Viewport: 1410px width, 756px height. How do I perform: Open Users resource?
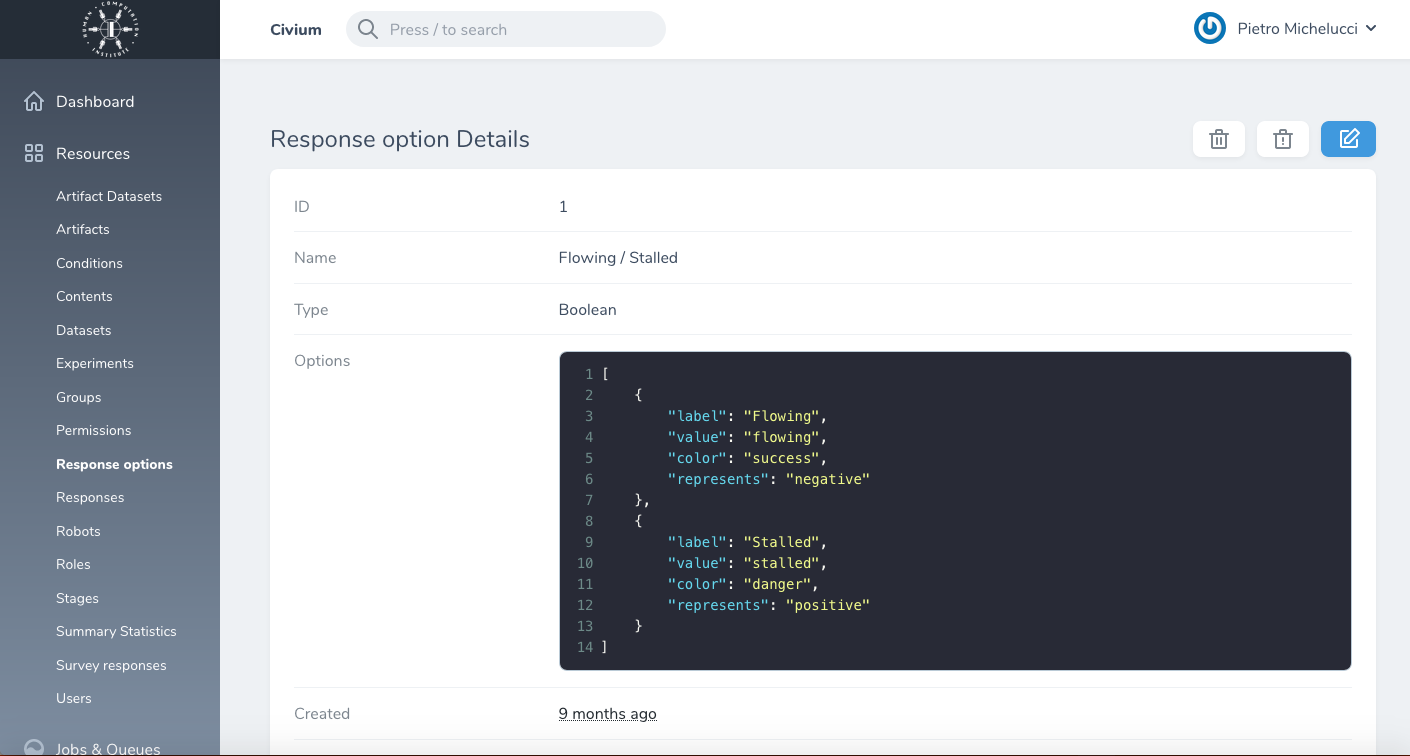[x=74, y=698]
